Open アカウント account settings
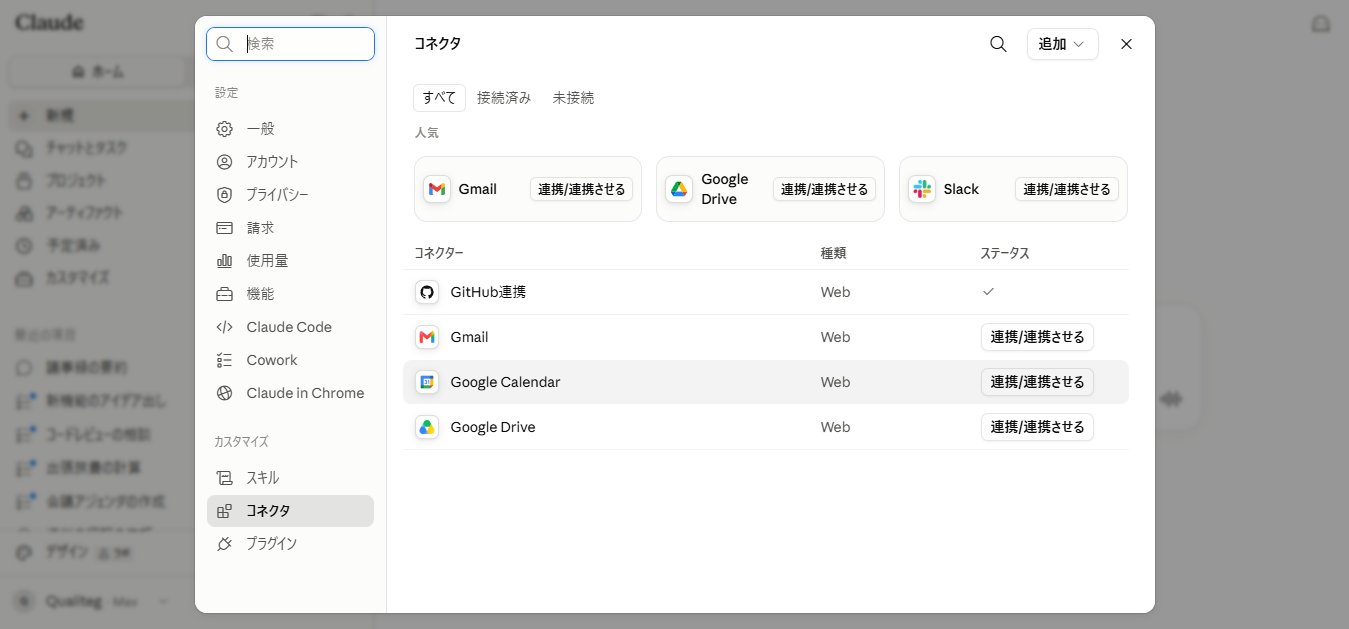Image resolution: width=1349 pixels, height=629 pixels. click(x=290, y=162)
